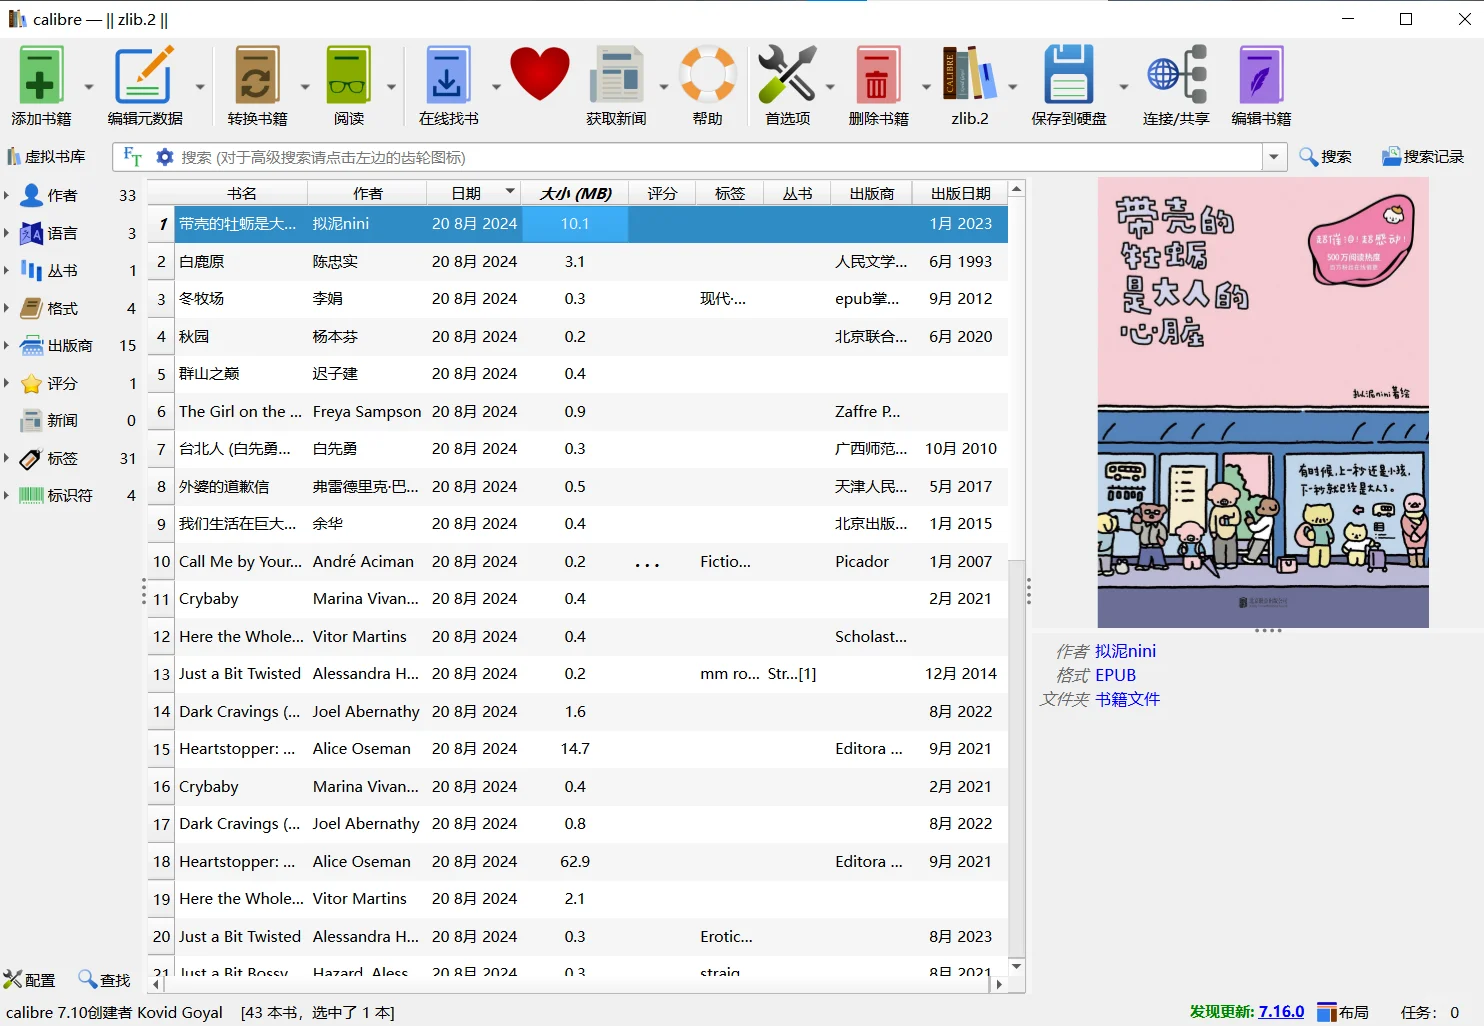1484x1026 pixels.
Task: Open dropdown arrow next to 转换书籍
Action: [x=304, y=87]
